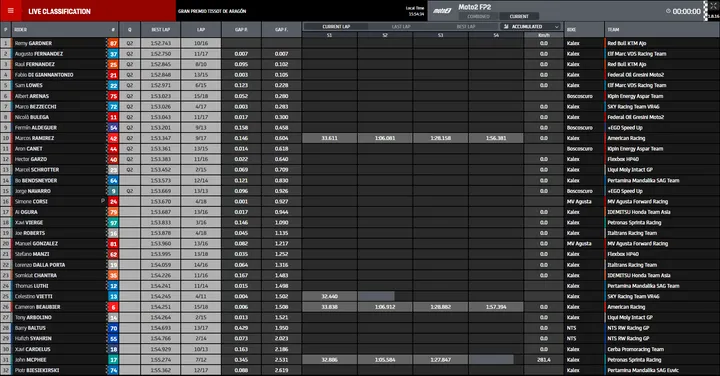Click the Q column header
Screen dimensions: 720x376
click(129, 29)
